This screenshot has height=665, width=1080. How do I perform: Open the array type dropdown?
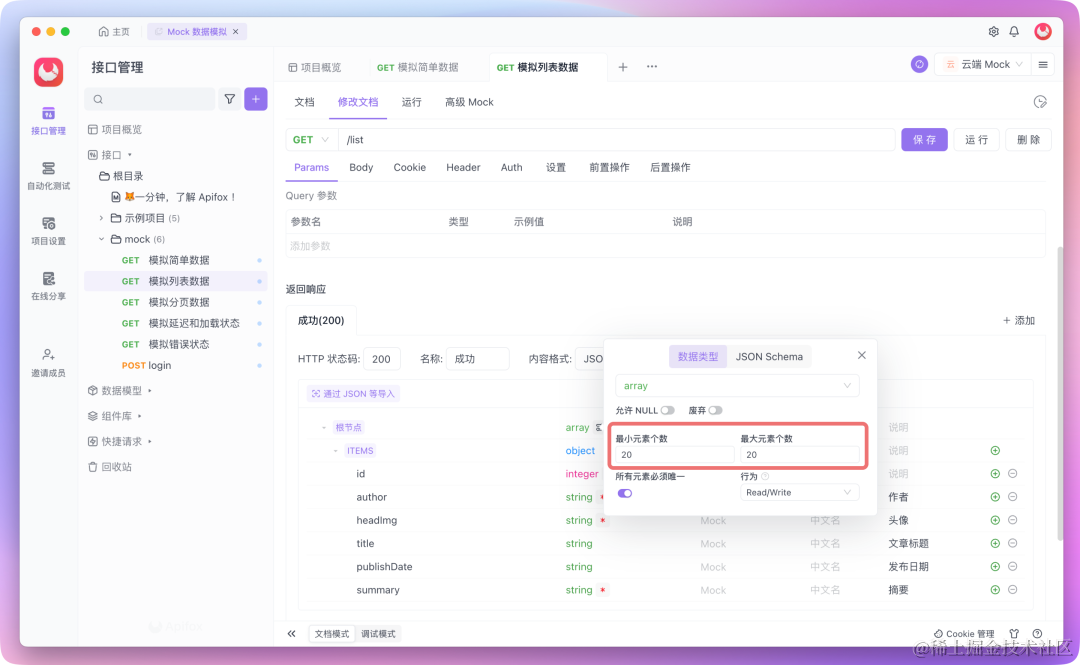737,386
